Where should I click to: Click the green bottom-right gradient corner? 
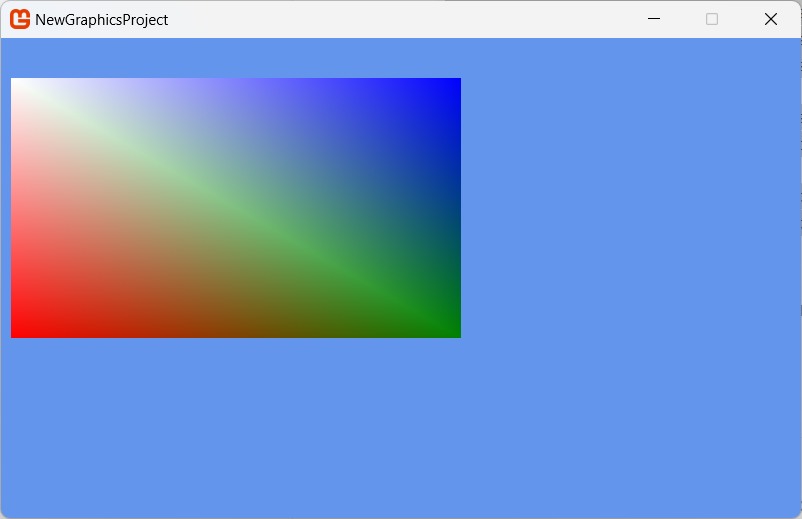pyautogui.click(x=456, y=333)
